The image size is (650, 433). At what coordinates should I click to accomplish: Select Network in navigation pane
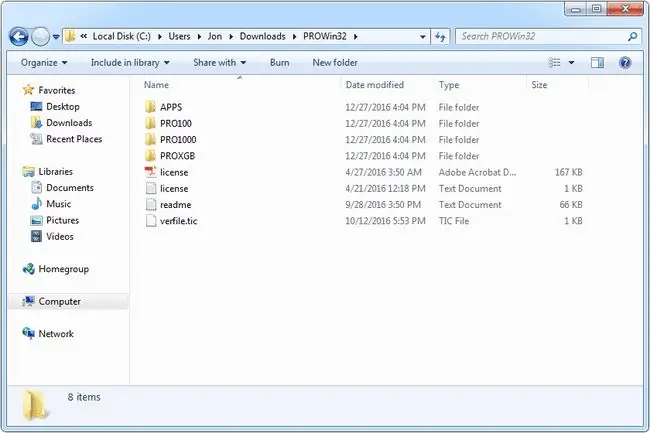(56, 334)
